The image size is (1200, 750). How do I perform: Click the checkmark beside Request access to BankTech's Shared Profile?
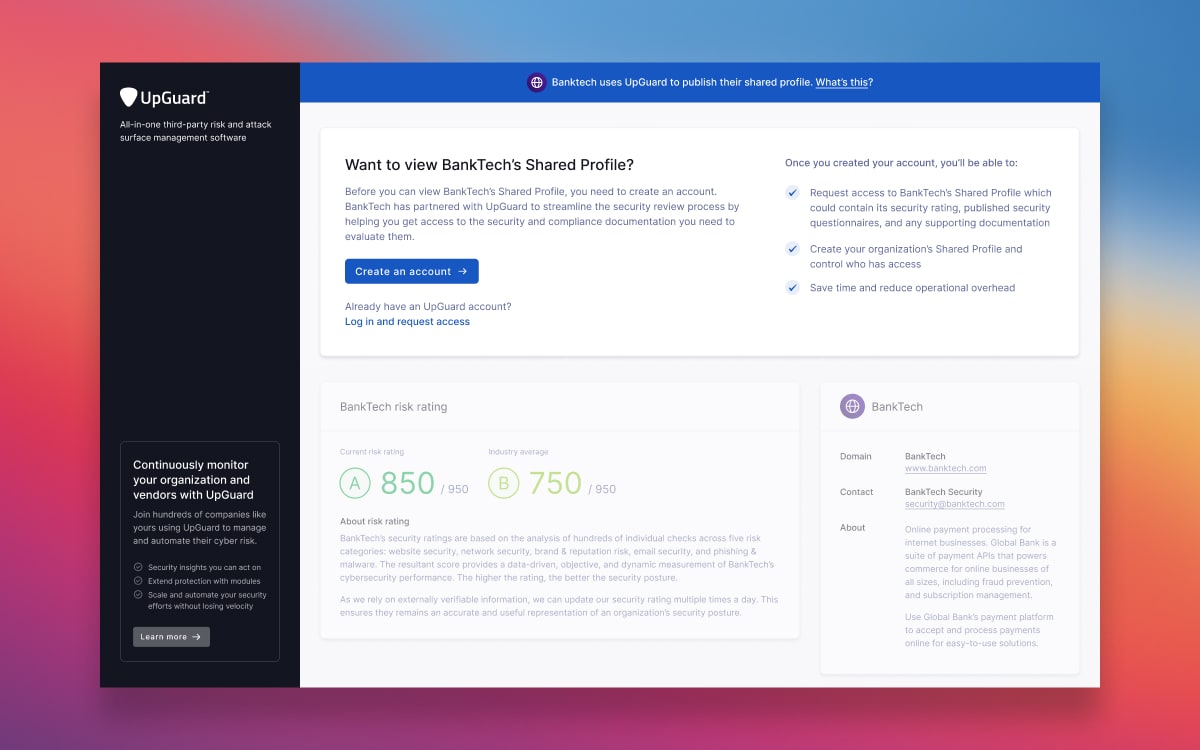click(793, 193)
